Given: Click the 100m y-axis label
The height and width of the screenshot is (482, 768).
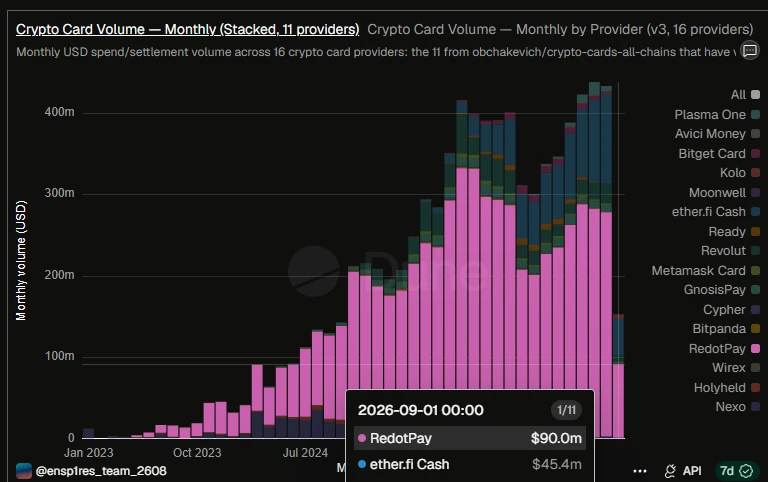Looking at the screenshot, I should point(60,356).
